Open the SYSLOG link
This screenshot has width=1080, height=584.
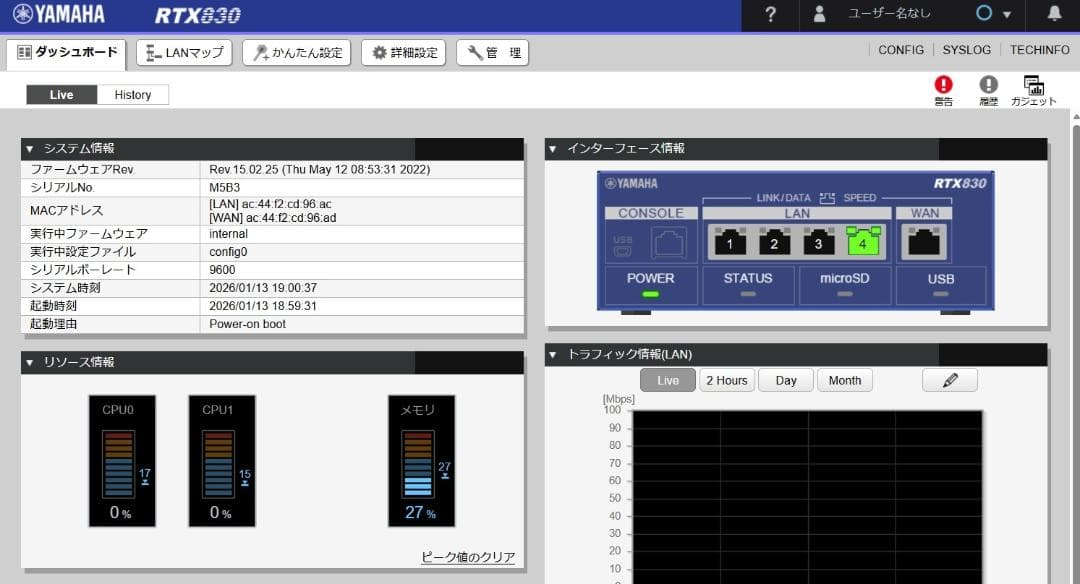point(966,50)
